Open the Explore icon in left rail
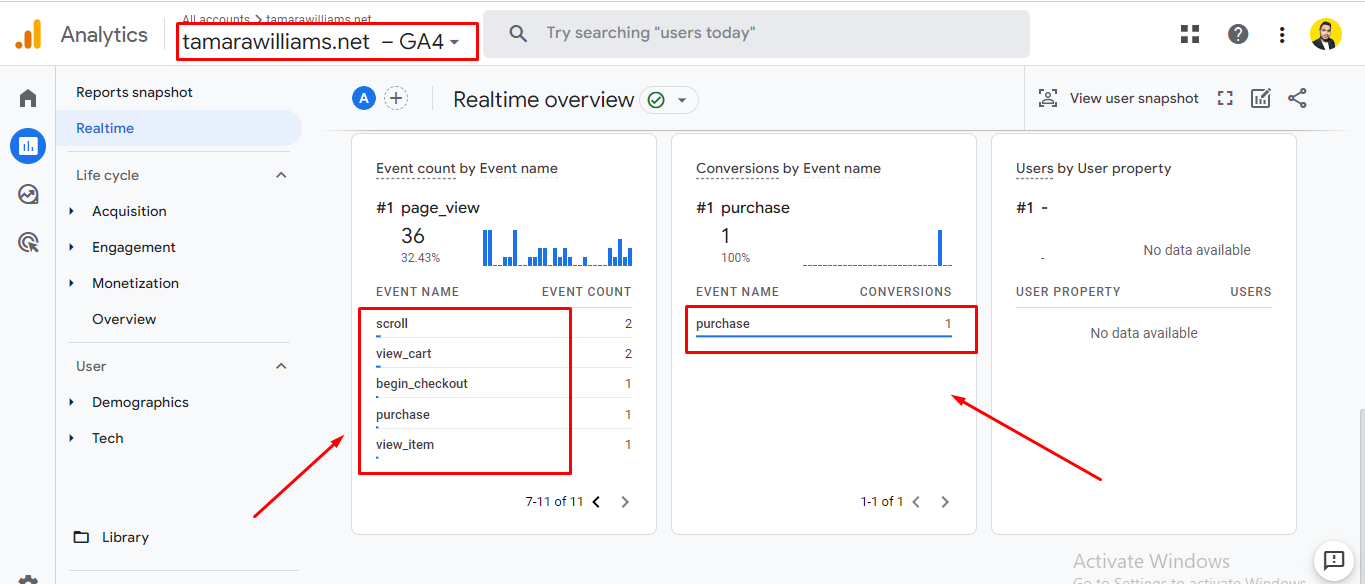 point(28,194)
